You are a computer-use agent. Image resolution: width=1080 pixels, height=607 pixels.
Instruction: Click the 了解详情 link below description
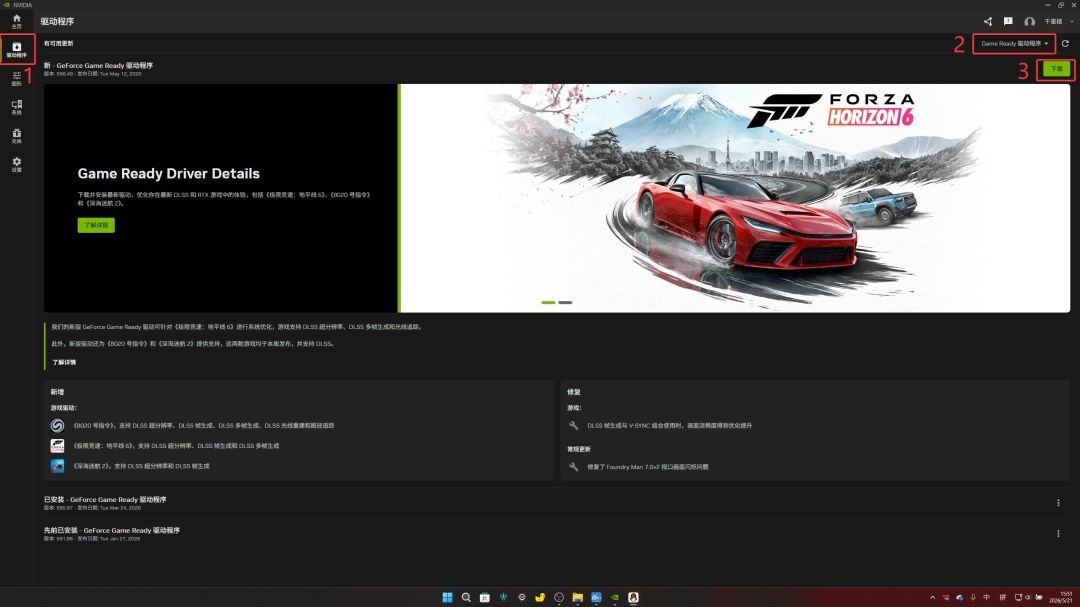coord(64,362)
